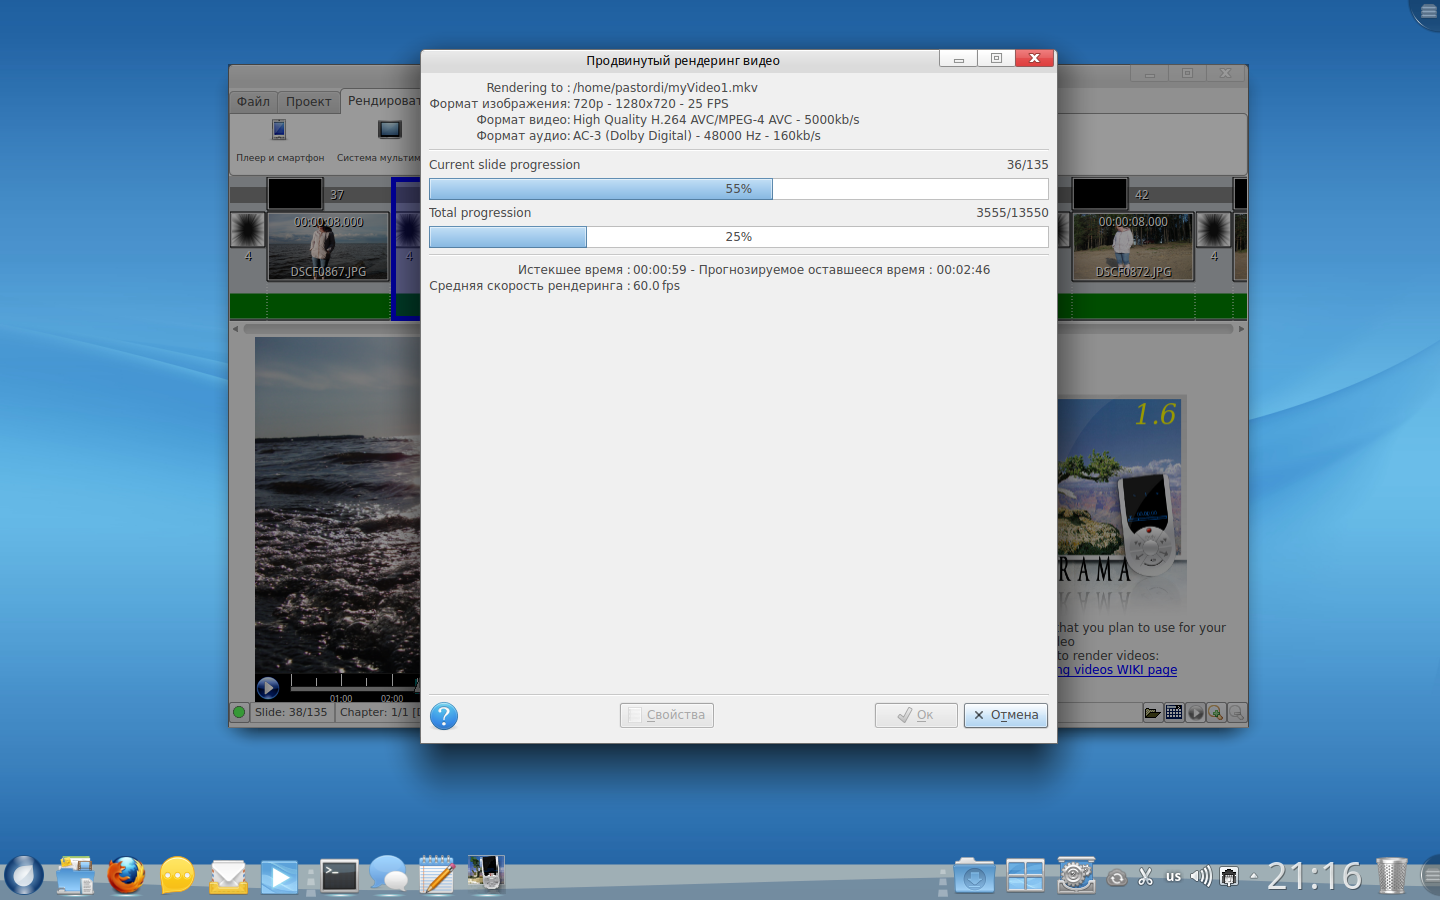Screen dimensions: 1440x900
Task: Open the Проект menu
Action: coord(308,102)
